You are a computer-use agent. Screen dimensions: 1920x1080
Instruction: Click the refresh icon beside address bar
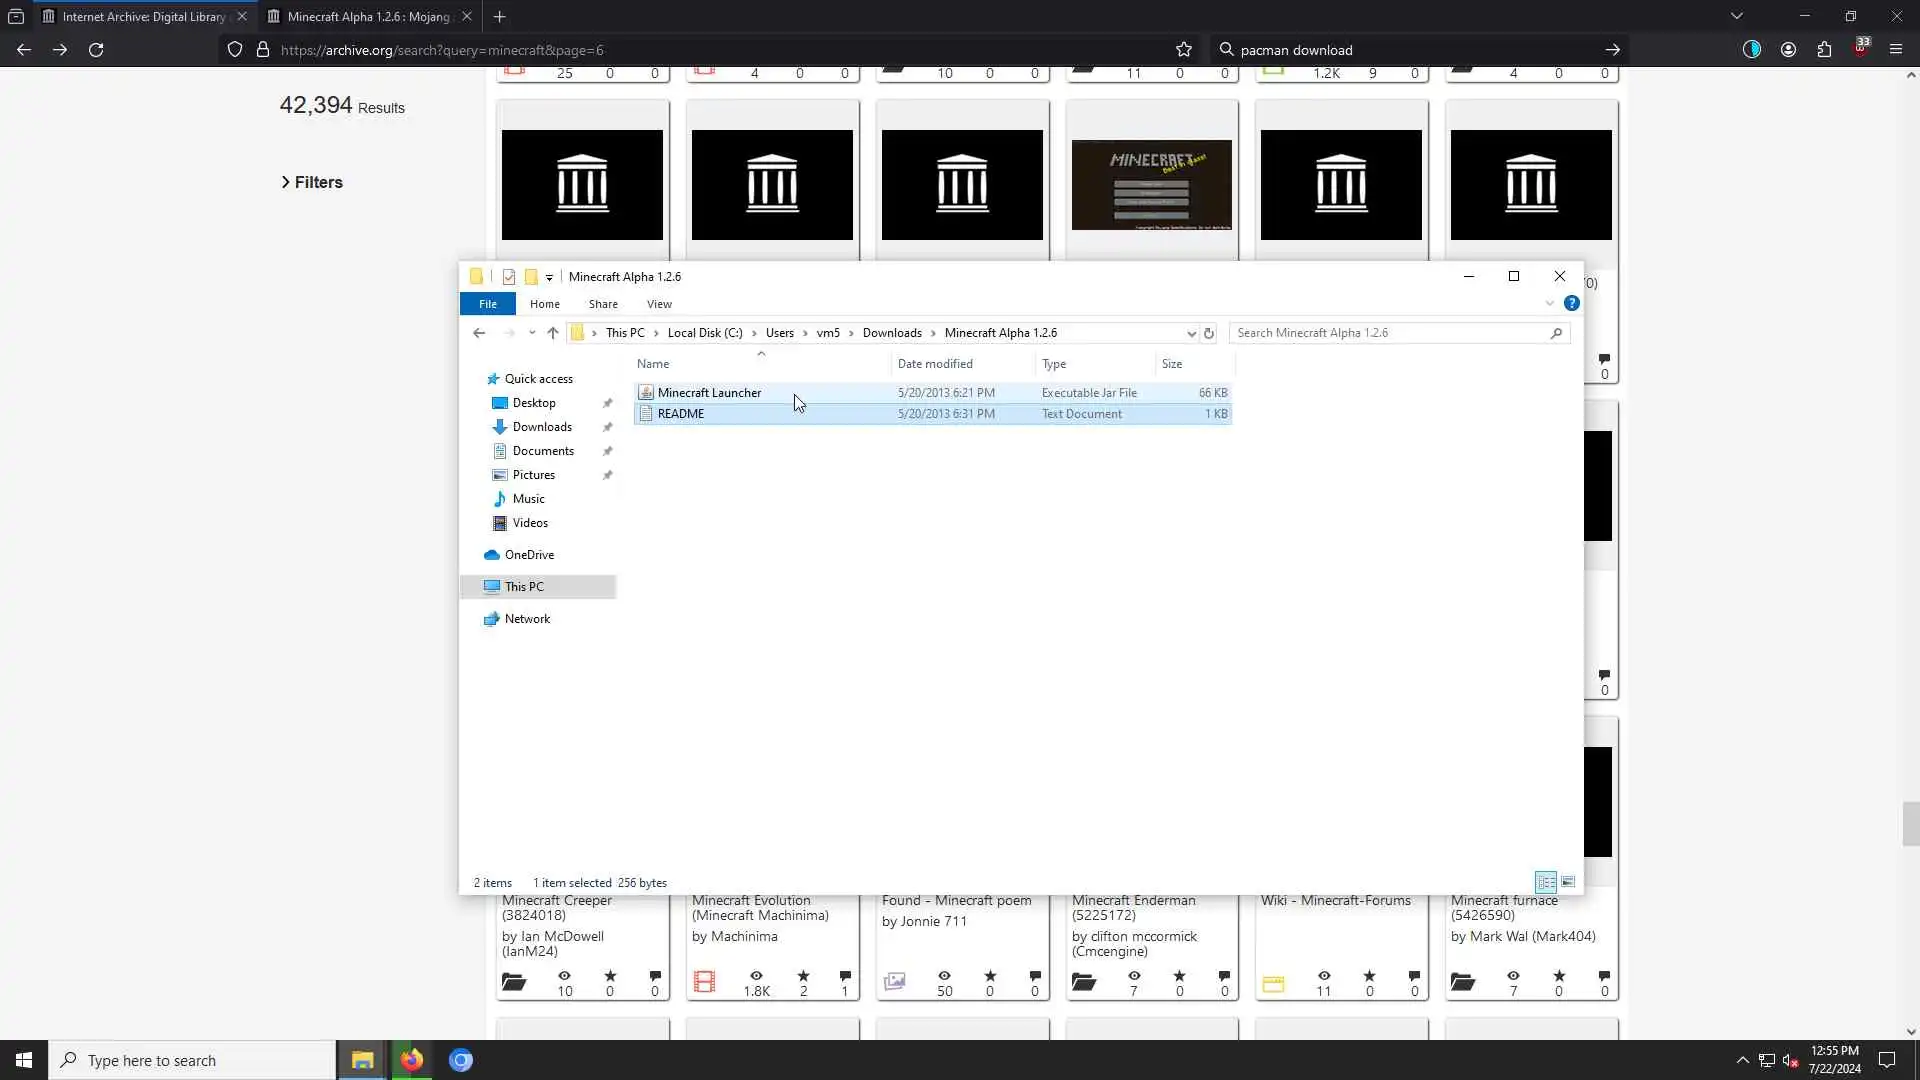coord(1209,333)
